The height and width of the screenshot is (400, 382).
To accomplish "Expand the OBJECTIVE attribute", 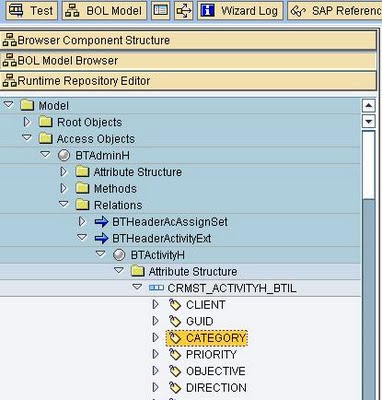I will pyautogui.click(x=155, y=371).
